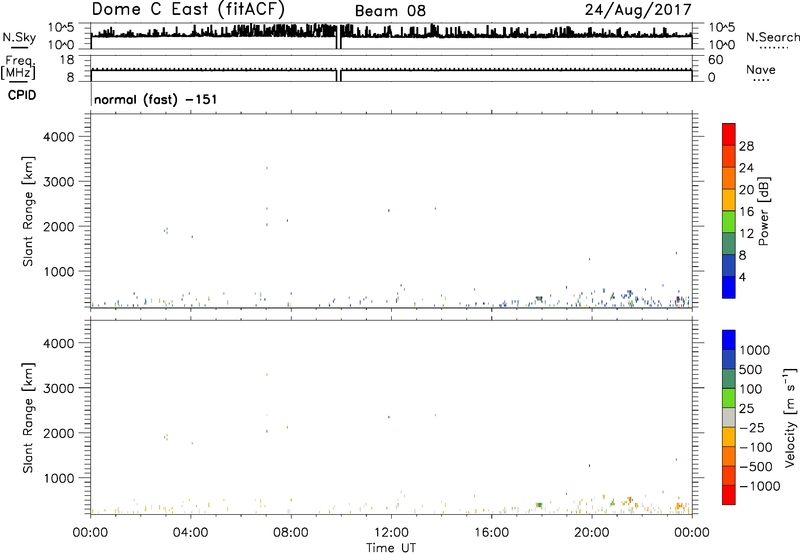Click the date '24/Aug/2017'
Image resolution: width=800 pixels, height=554 pixels.
pos(638,10)
